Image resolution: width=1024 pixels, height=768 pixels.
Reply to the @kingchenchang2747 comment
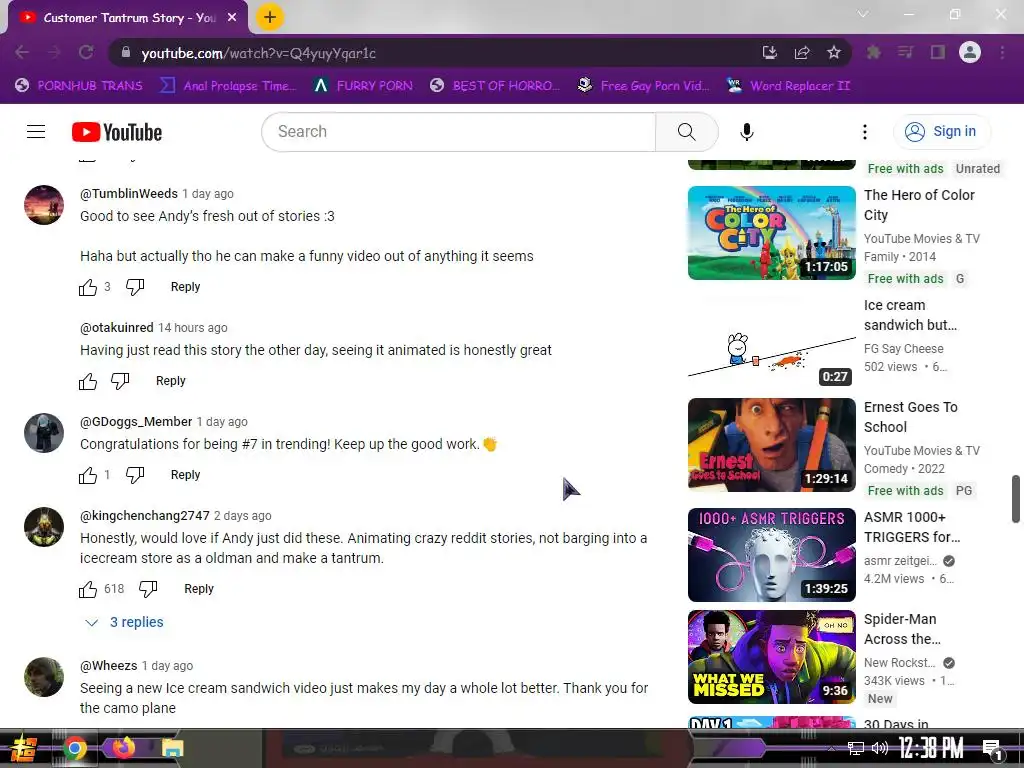coord(199,588)
